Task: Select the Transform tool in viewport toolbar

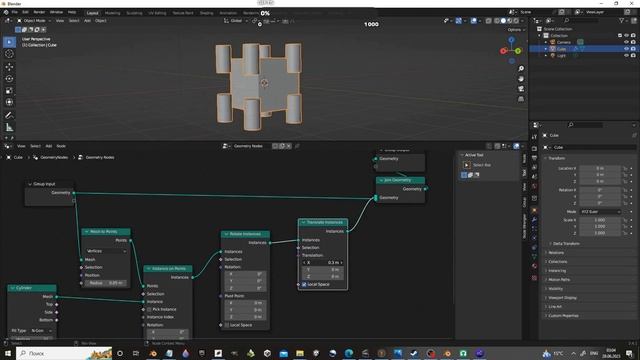Action: coord(9,102)
